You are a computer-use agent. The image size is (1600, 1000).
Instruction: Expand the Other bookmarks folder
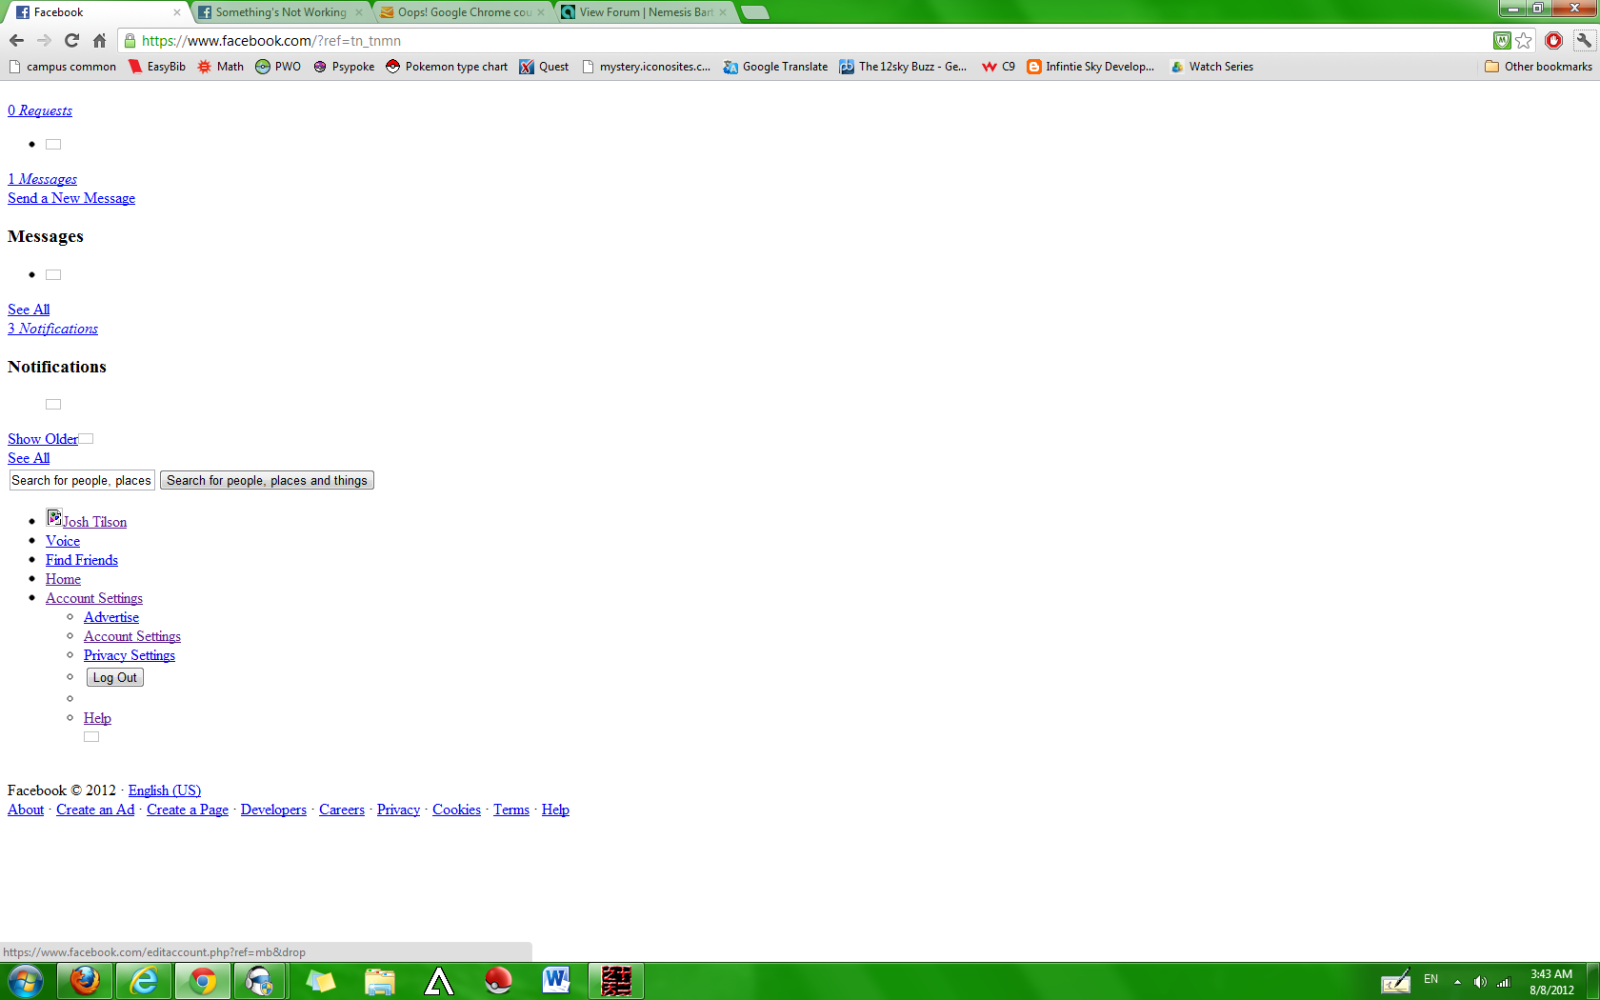point(1538,67)
